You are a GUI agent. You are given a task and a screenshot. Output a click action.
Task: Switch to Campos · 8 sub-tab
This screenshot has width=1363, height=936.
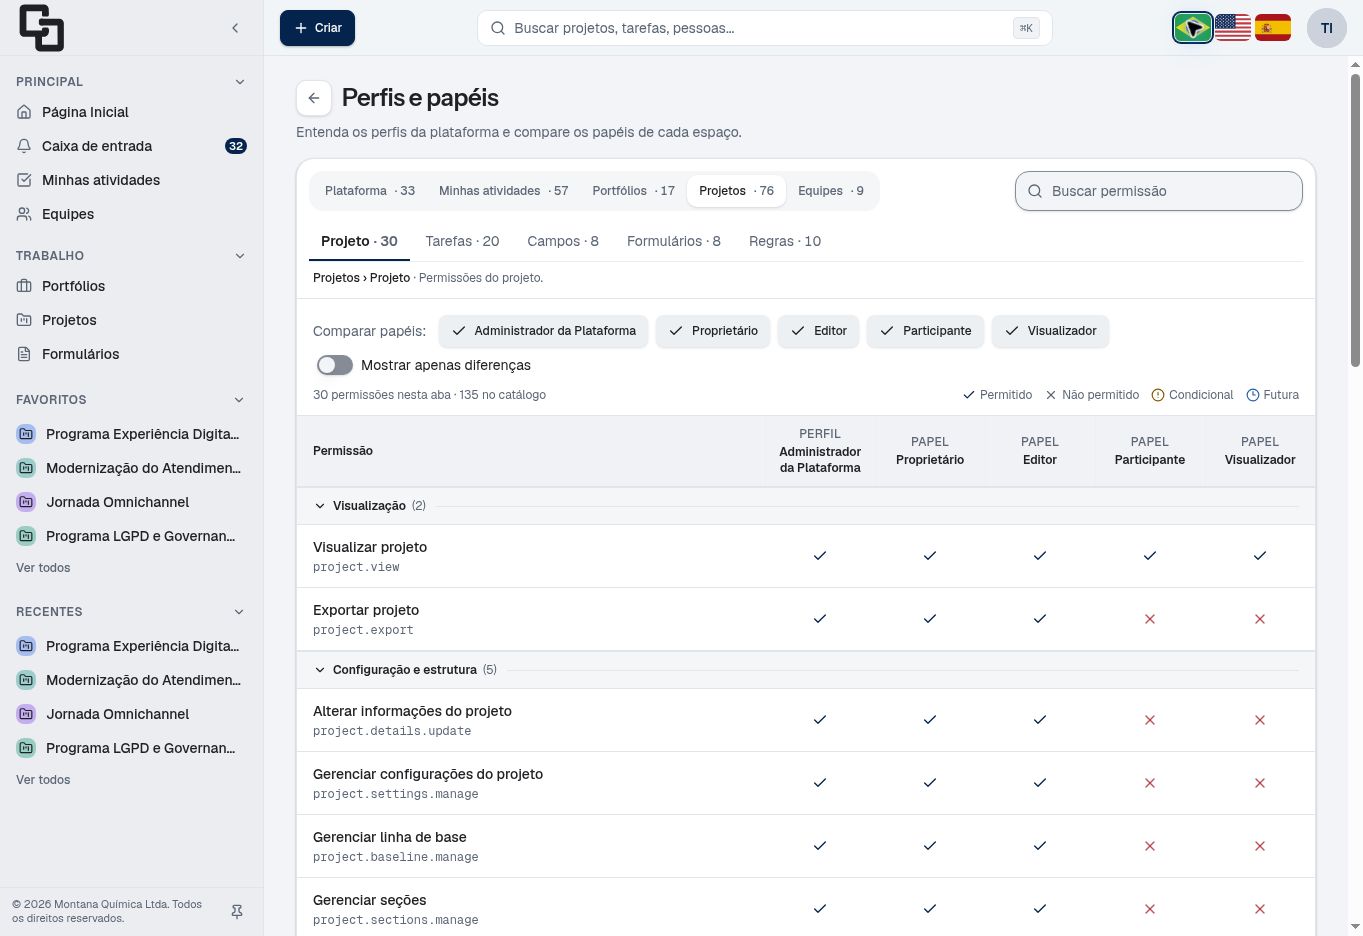563,241
